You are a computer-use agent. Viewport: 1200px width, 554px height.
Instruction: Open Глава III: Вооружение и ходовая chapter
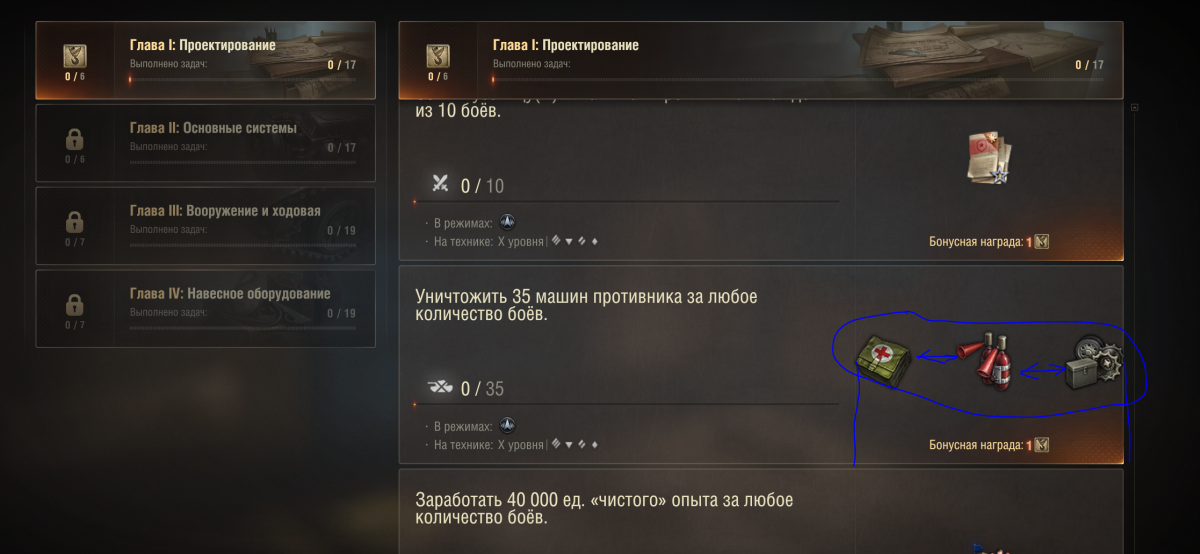[205, 226]
